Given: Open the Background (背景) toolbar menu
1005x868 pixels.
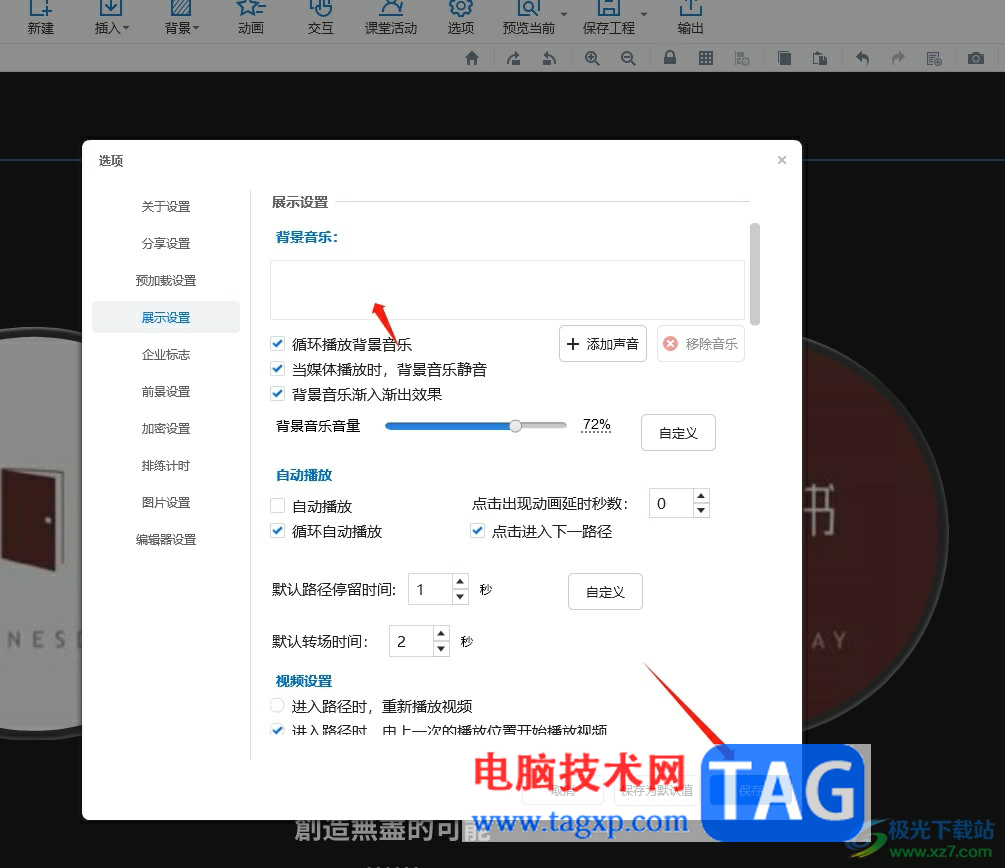Looking at the screenshot, I should coord(181,17).
